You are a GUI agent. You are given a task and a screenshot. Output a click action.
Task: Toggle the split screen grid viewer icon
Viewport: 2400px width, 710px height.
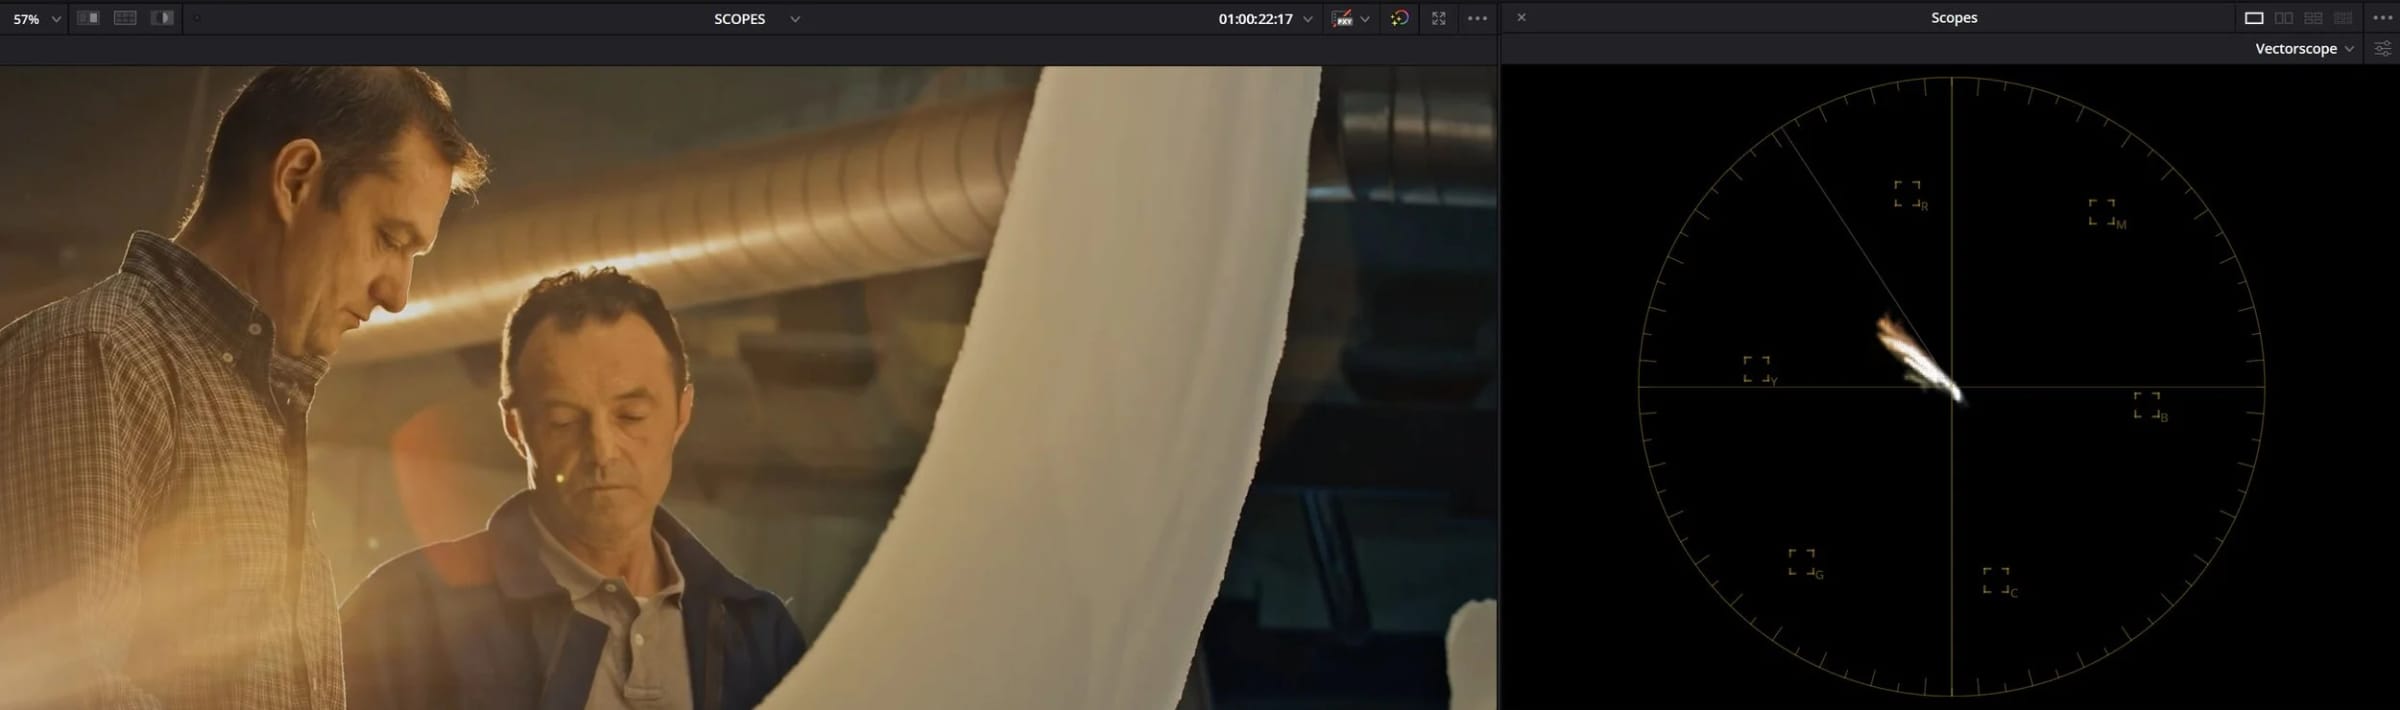125,18
